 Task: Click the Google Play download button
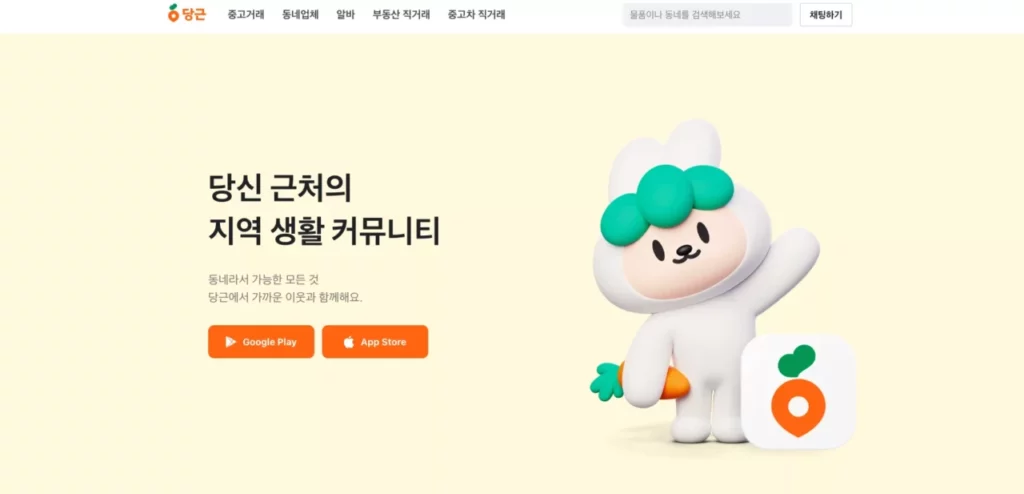pyautogui.click(x=261, y=342)
